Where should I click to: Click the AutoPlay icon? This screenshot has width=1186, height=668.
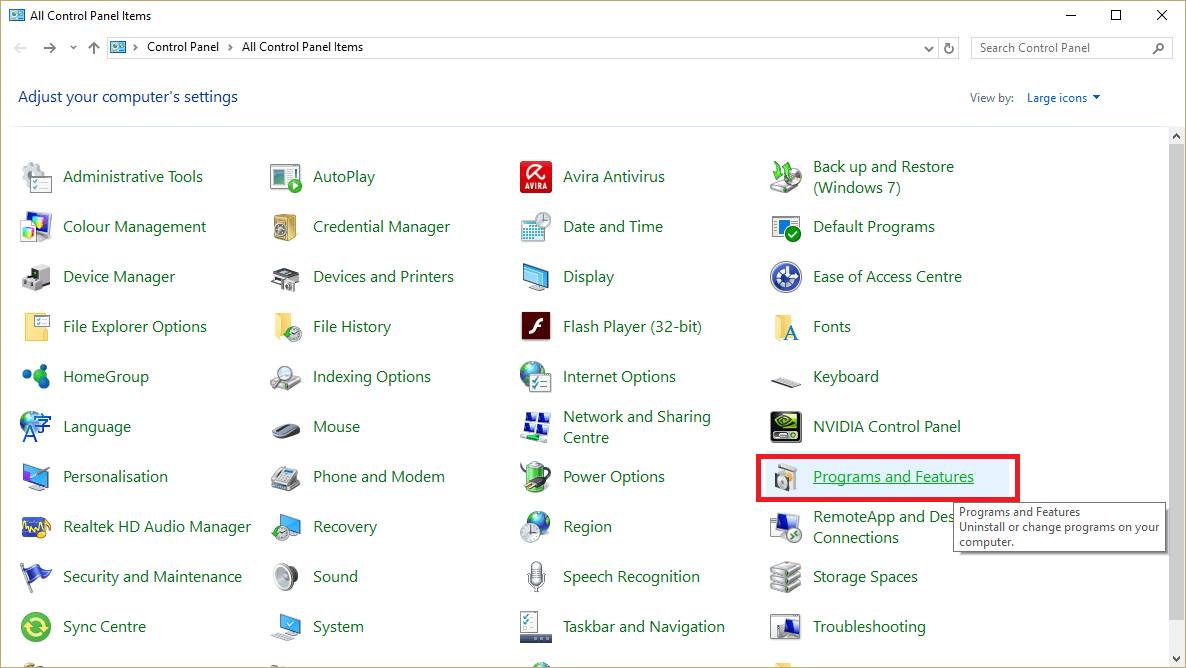(x=286, y=177)
